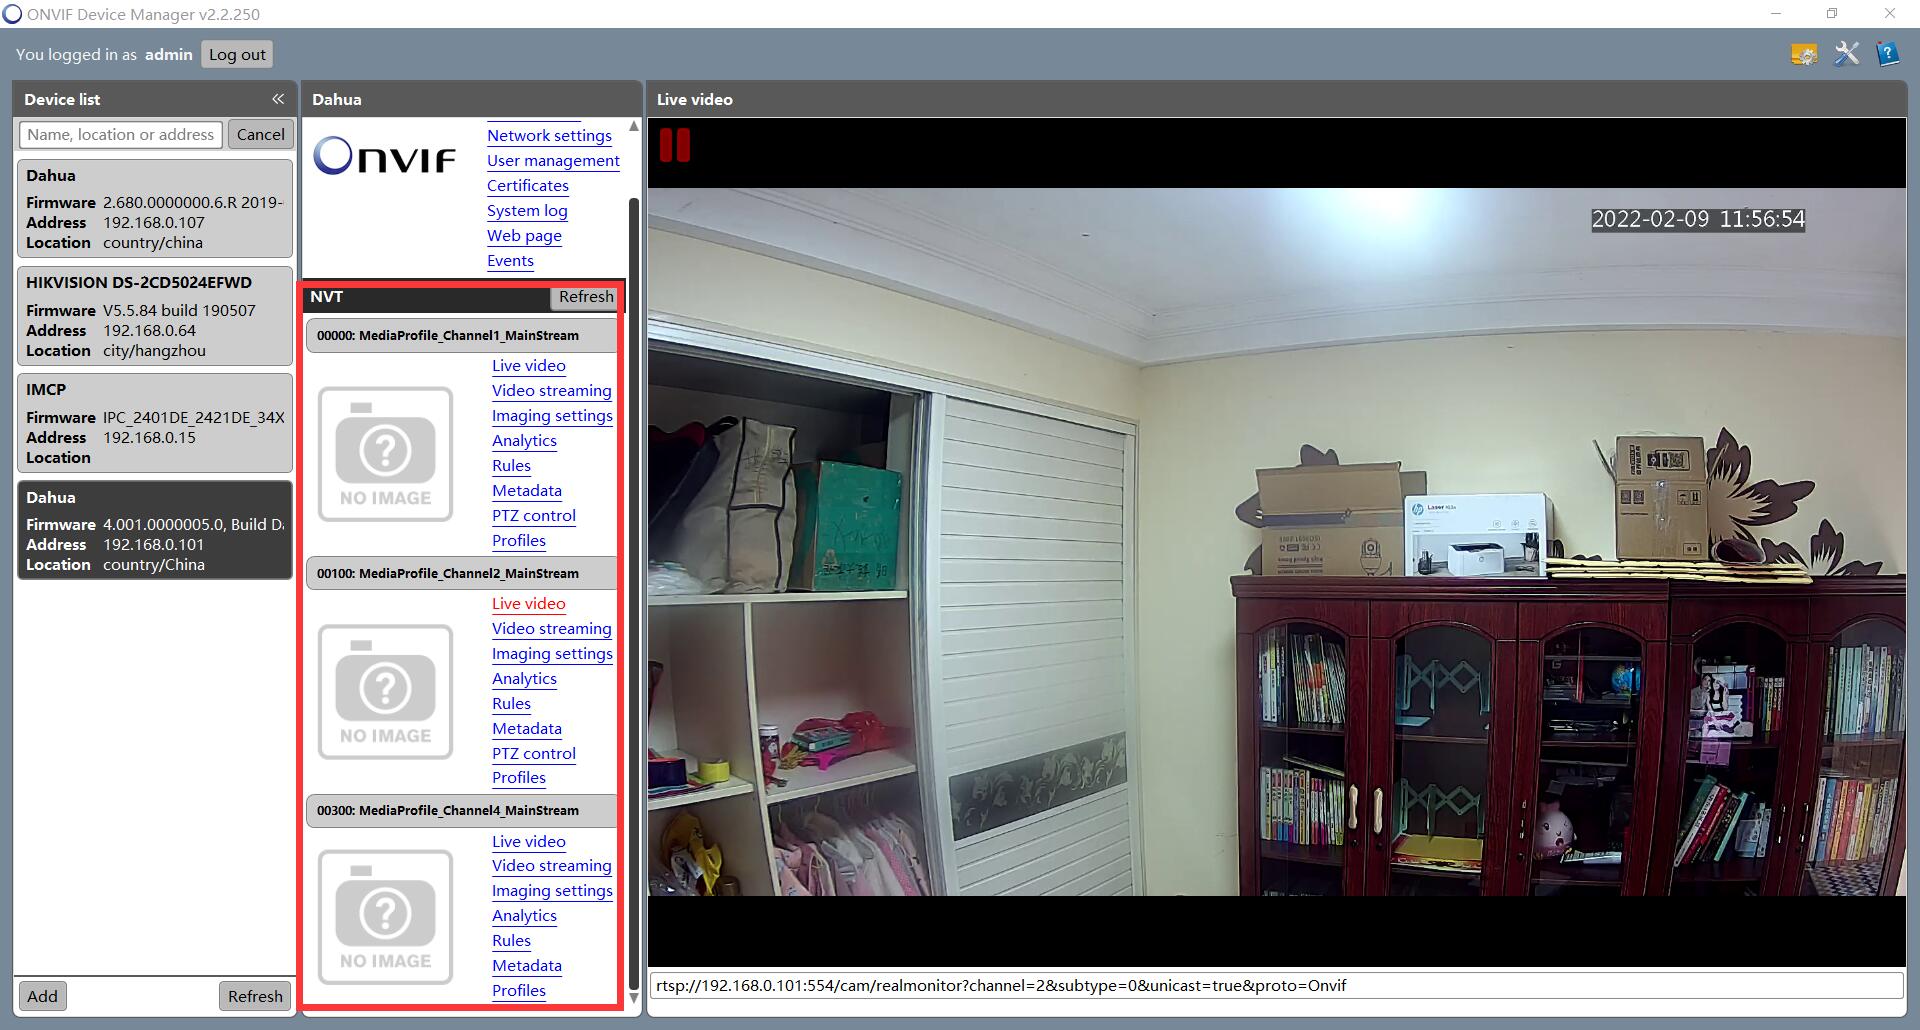Click the Log out button
This screenshot has width=1920, height=1030.
pyautogui.click(x=237, y=55)
